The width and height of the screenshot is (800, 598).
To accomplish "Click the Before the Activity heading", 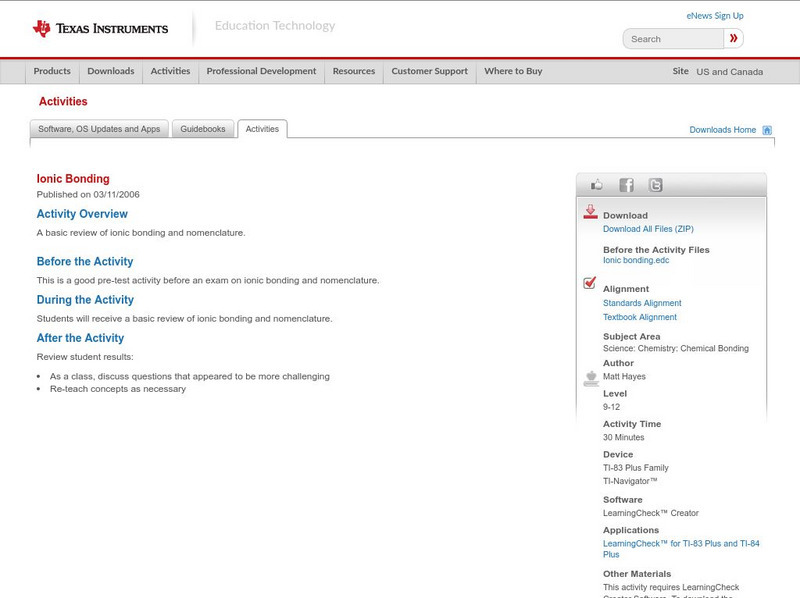I will [85, 261].
